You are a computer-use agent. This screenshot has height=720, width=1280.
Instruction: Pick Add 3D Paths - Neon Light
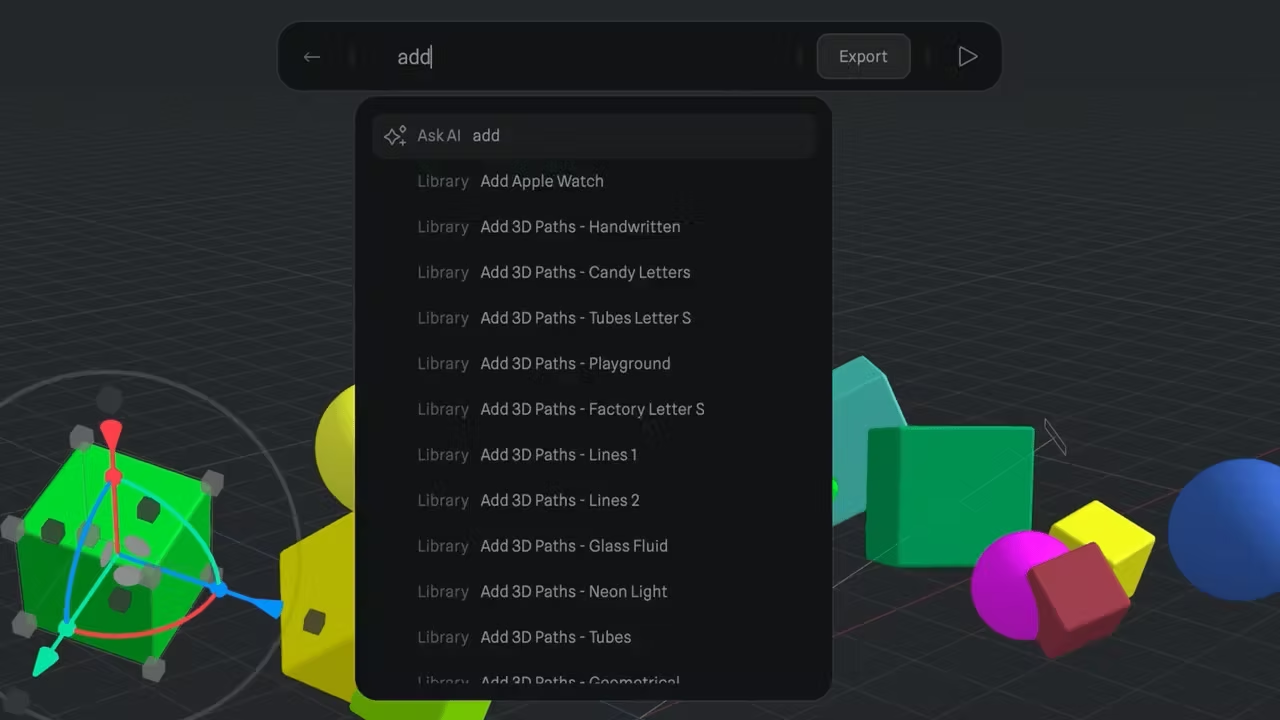tap(573, 592)
